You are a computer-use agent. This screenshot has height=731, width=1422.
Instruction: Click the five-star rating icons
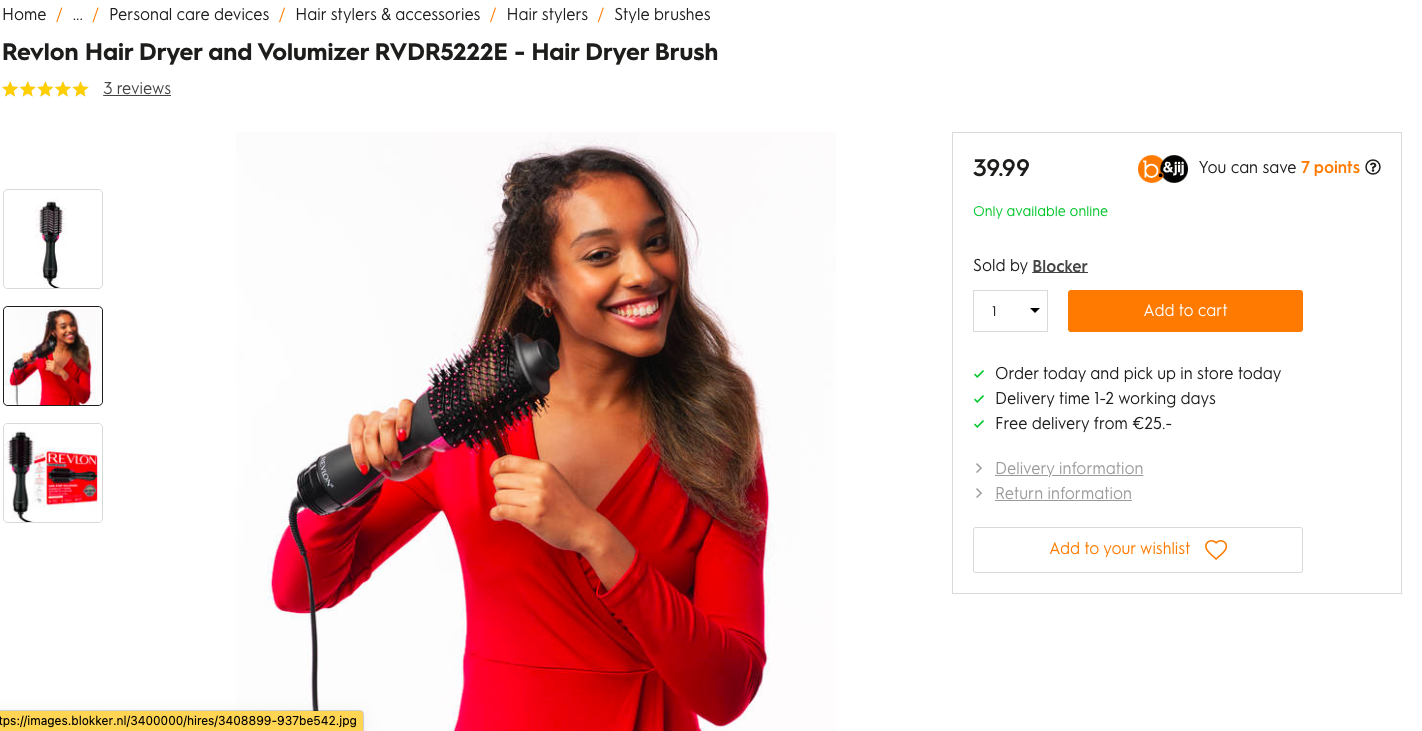(46, 89)
